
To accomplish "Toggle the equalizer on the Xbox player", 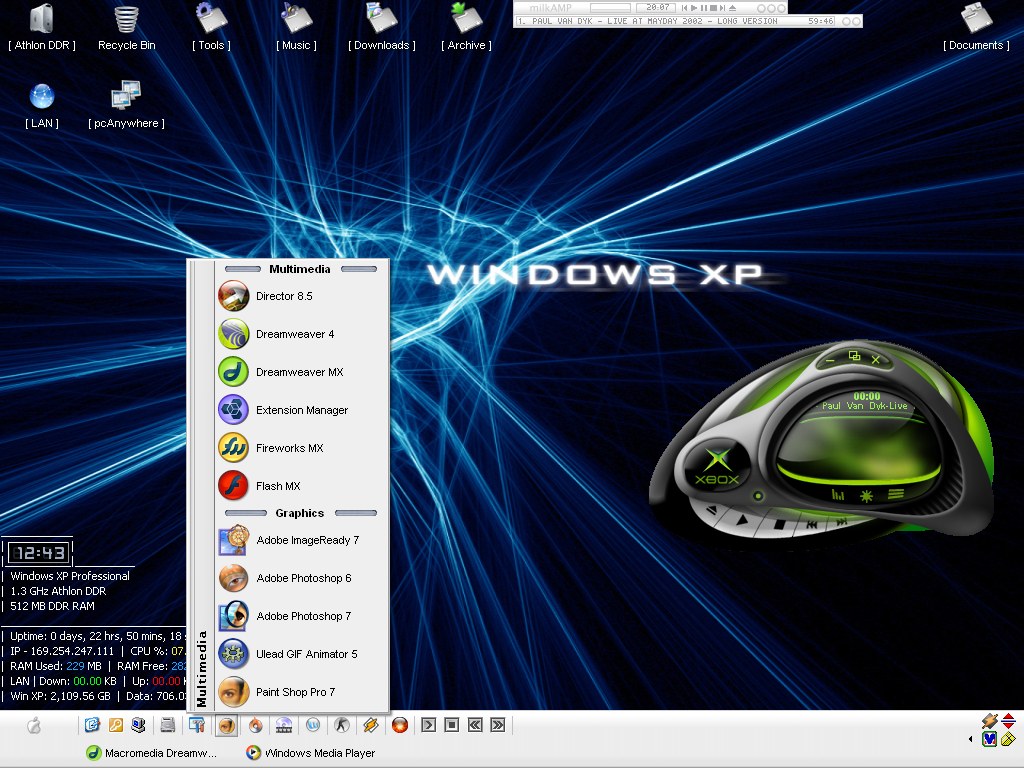I will [x=838, y=494].
